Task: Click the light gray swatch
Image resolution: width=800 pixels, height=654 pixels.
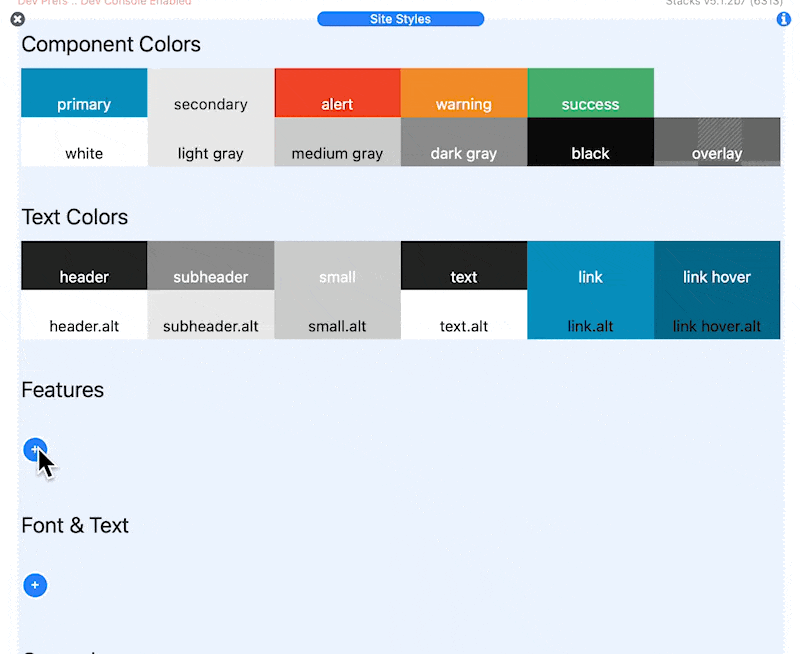Action: coord(210,142)
